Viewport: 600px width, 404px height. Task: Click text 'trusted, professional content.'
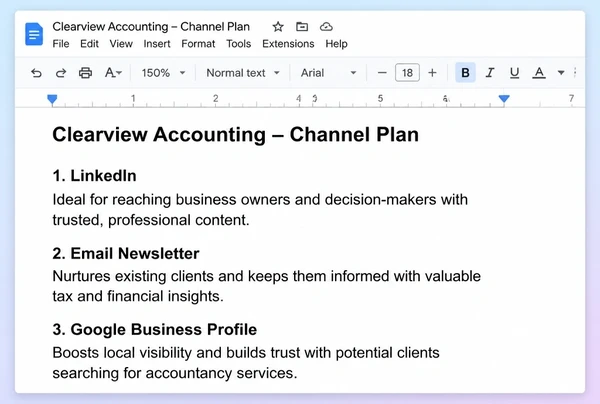coord(151,220)
